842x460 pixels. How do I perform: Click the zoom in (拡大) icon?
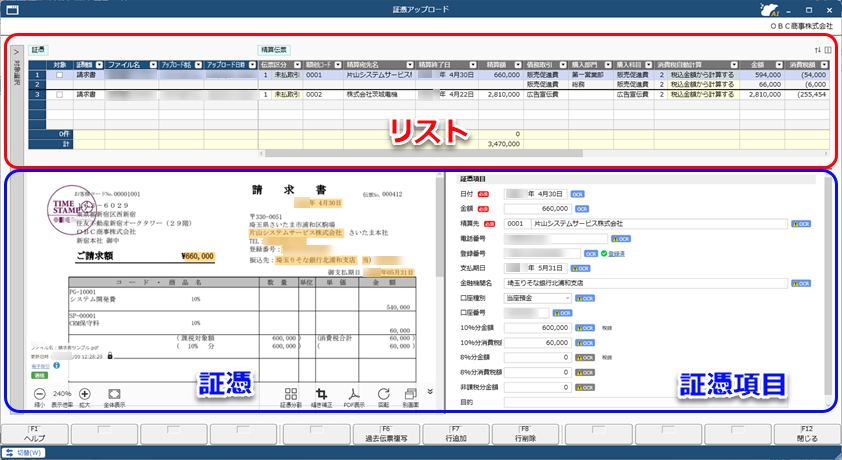[x=84, y=394]
